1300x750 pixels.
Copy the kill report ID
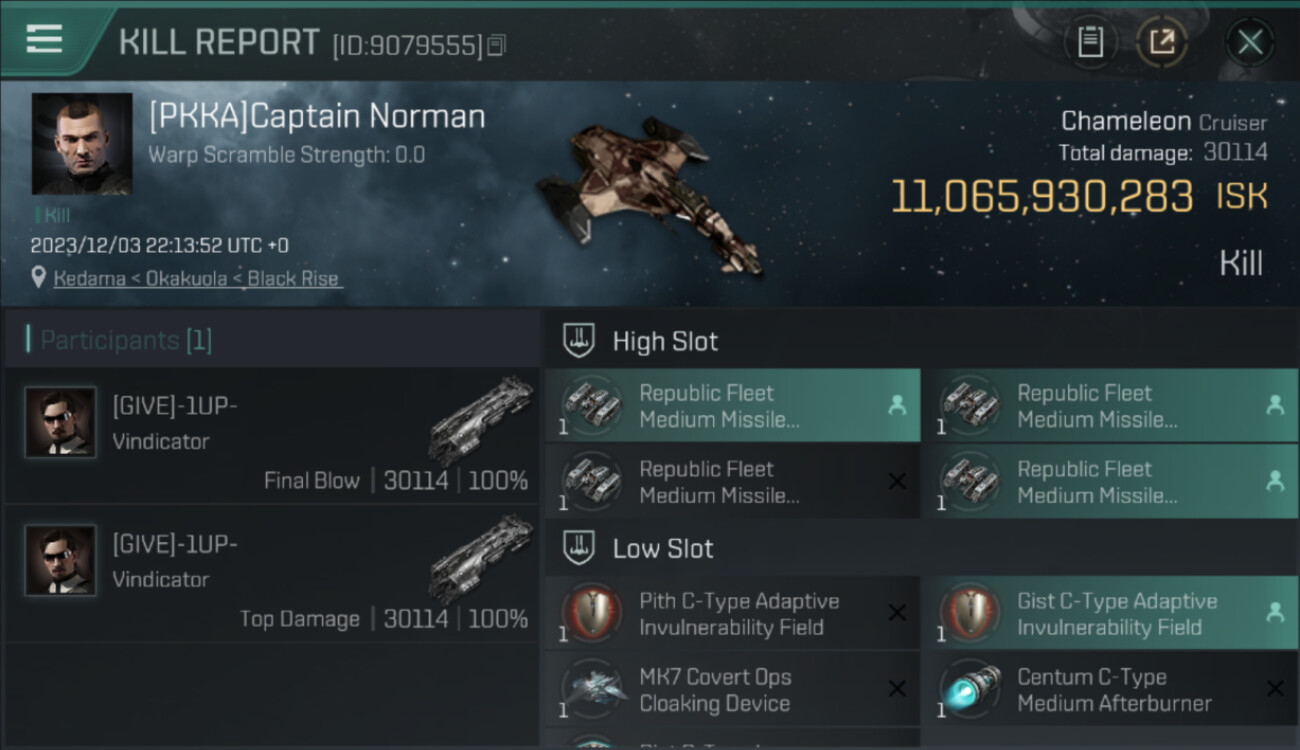tap(497, 45)
